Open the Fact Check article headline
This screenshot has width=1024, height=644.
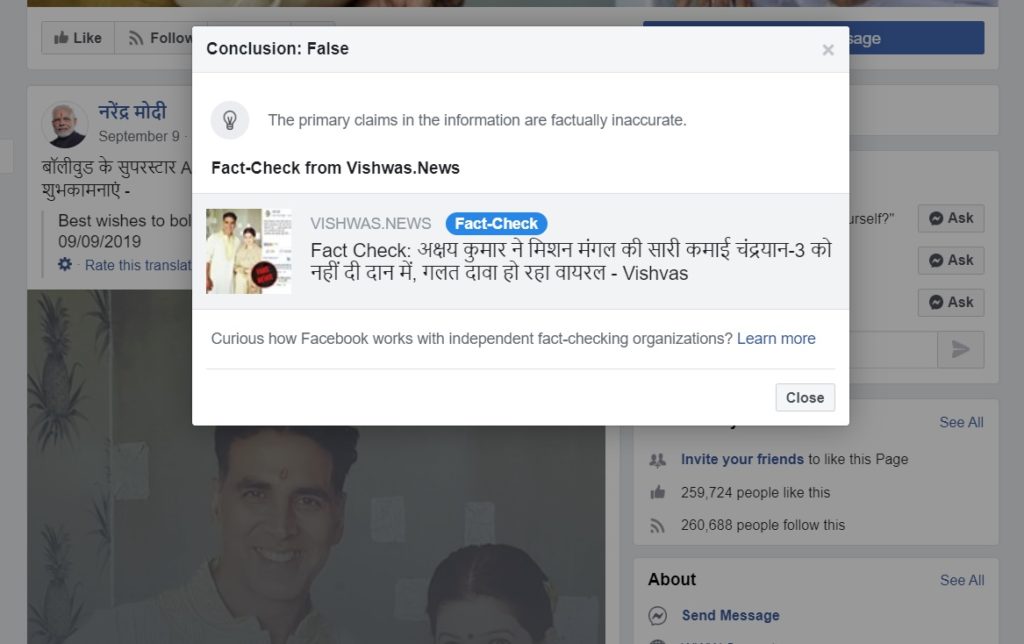[x=571, y=261]
